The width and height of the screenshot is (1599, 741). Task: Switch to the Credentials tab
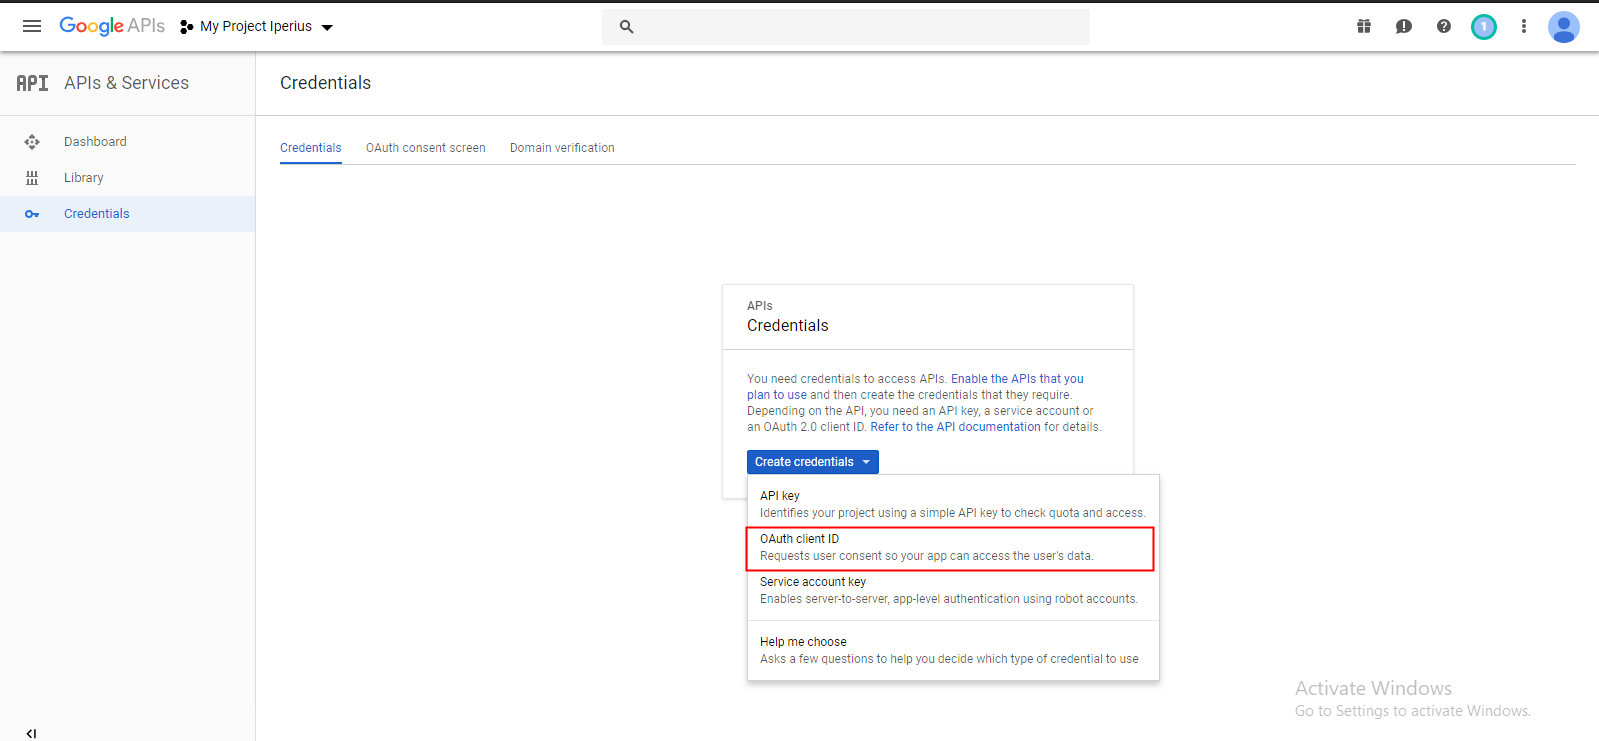pos(311,148)
